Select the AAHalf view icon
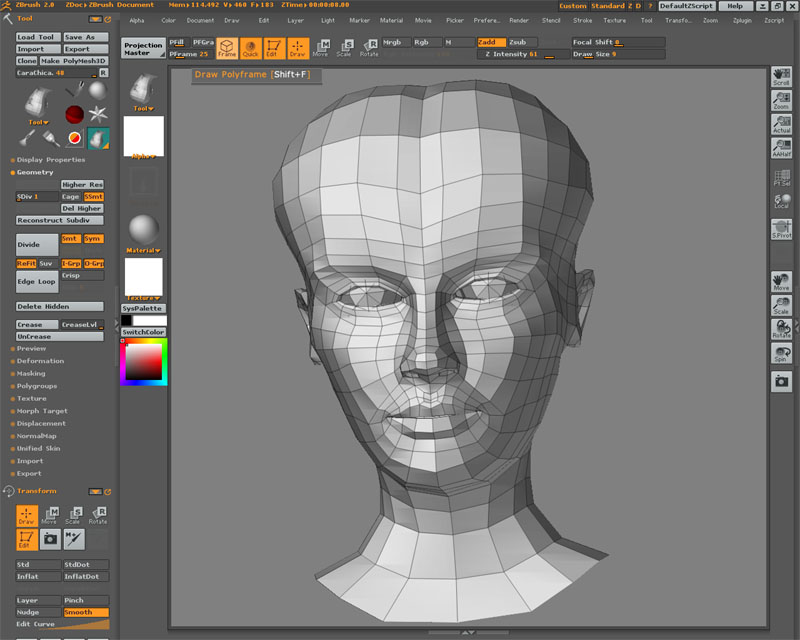The width and height of the screenshot is (800, 640). (x=781, y=148)
